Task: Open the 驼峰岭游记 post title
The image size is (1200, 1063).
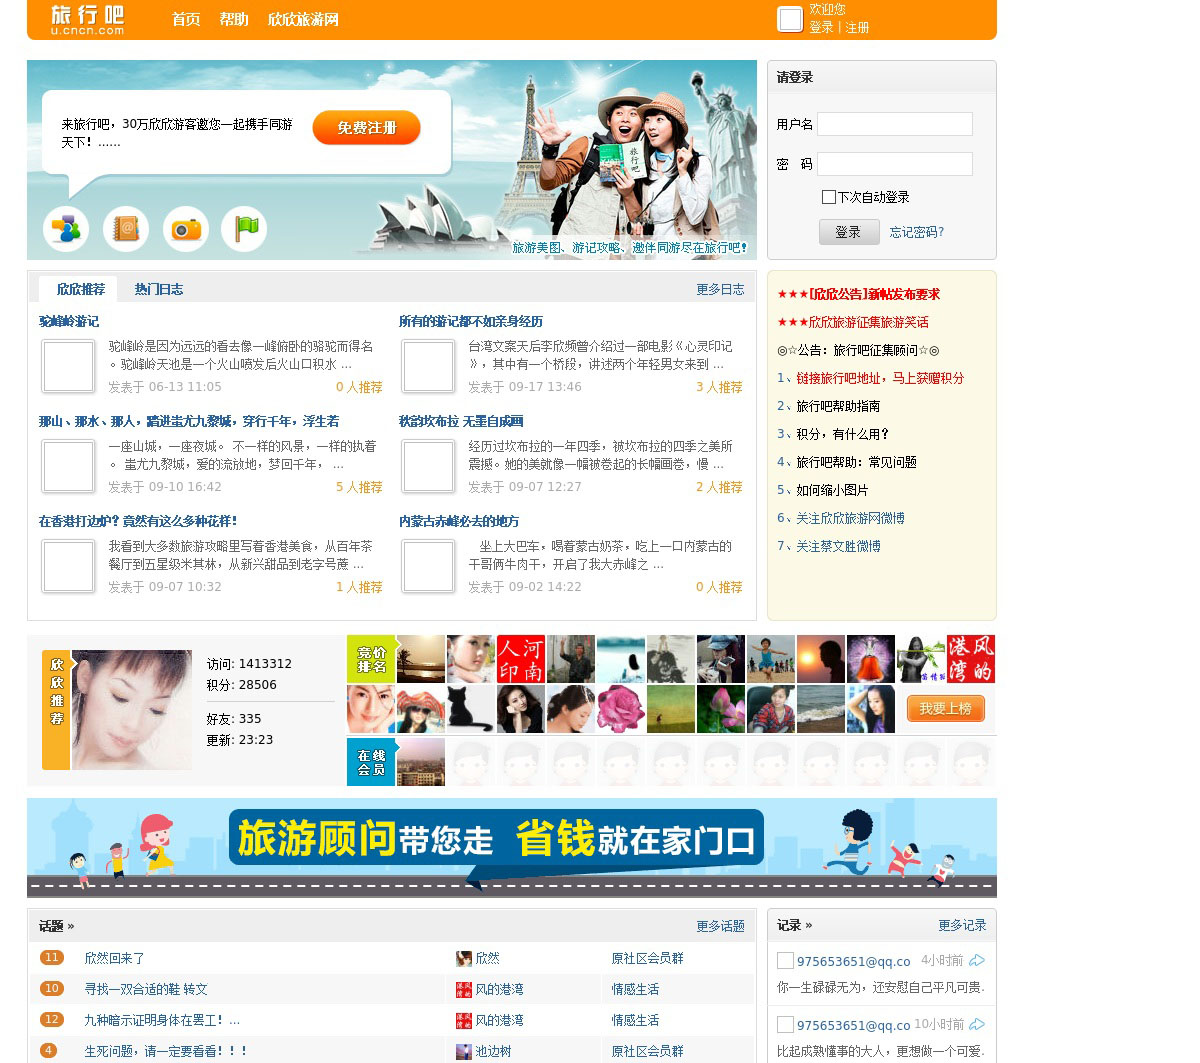Action: (69, 321)
